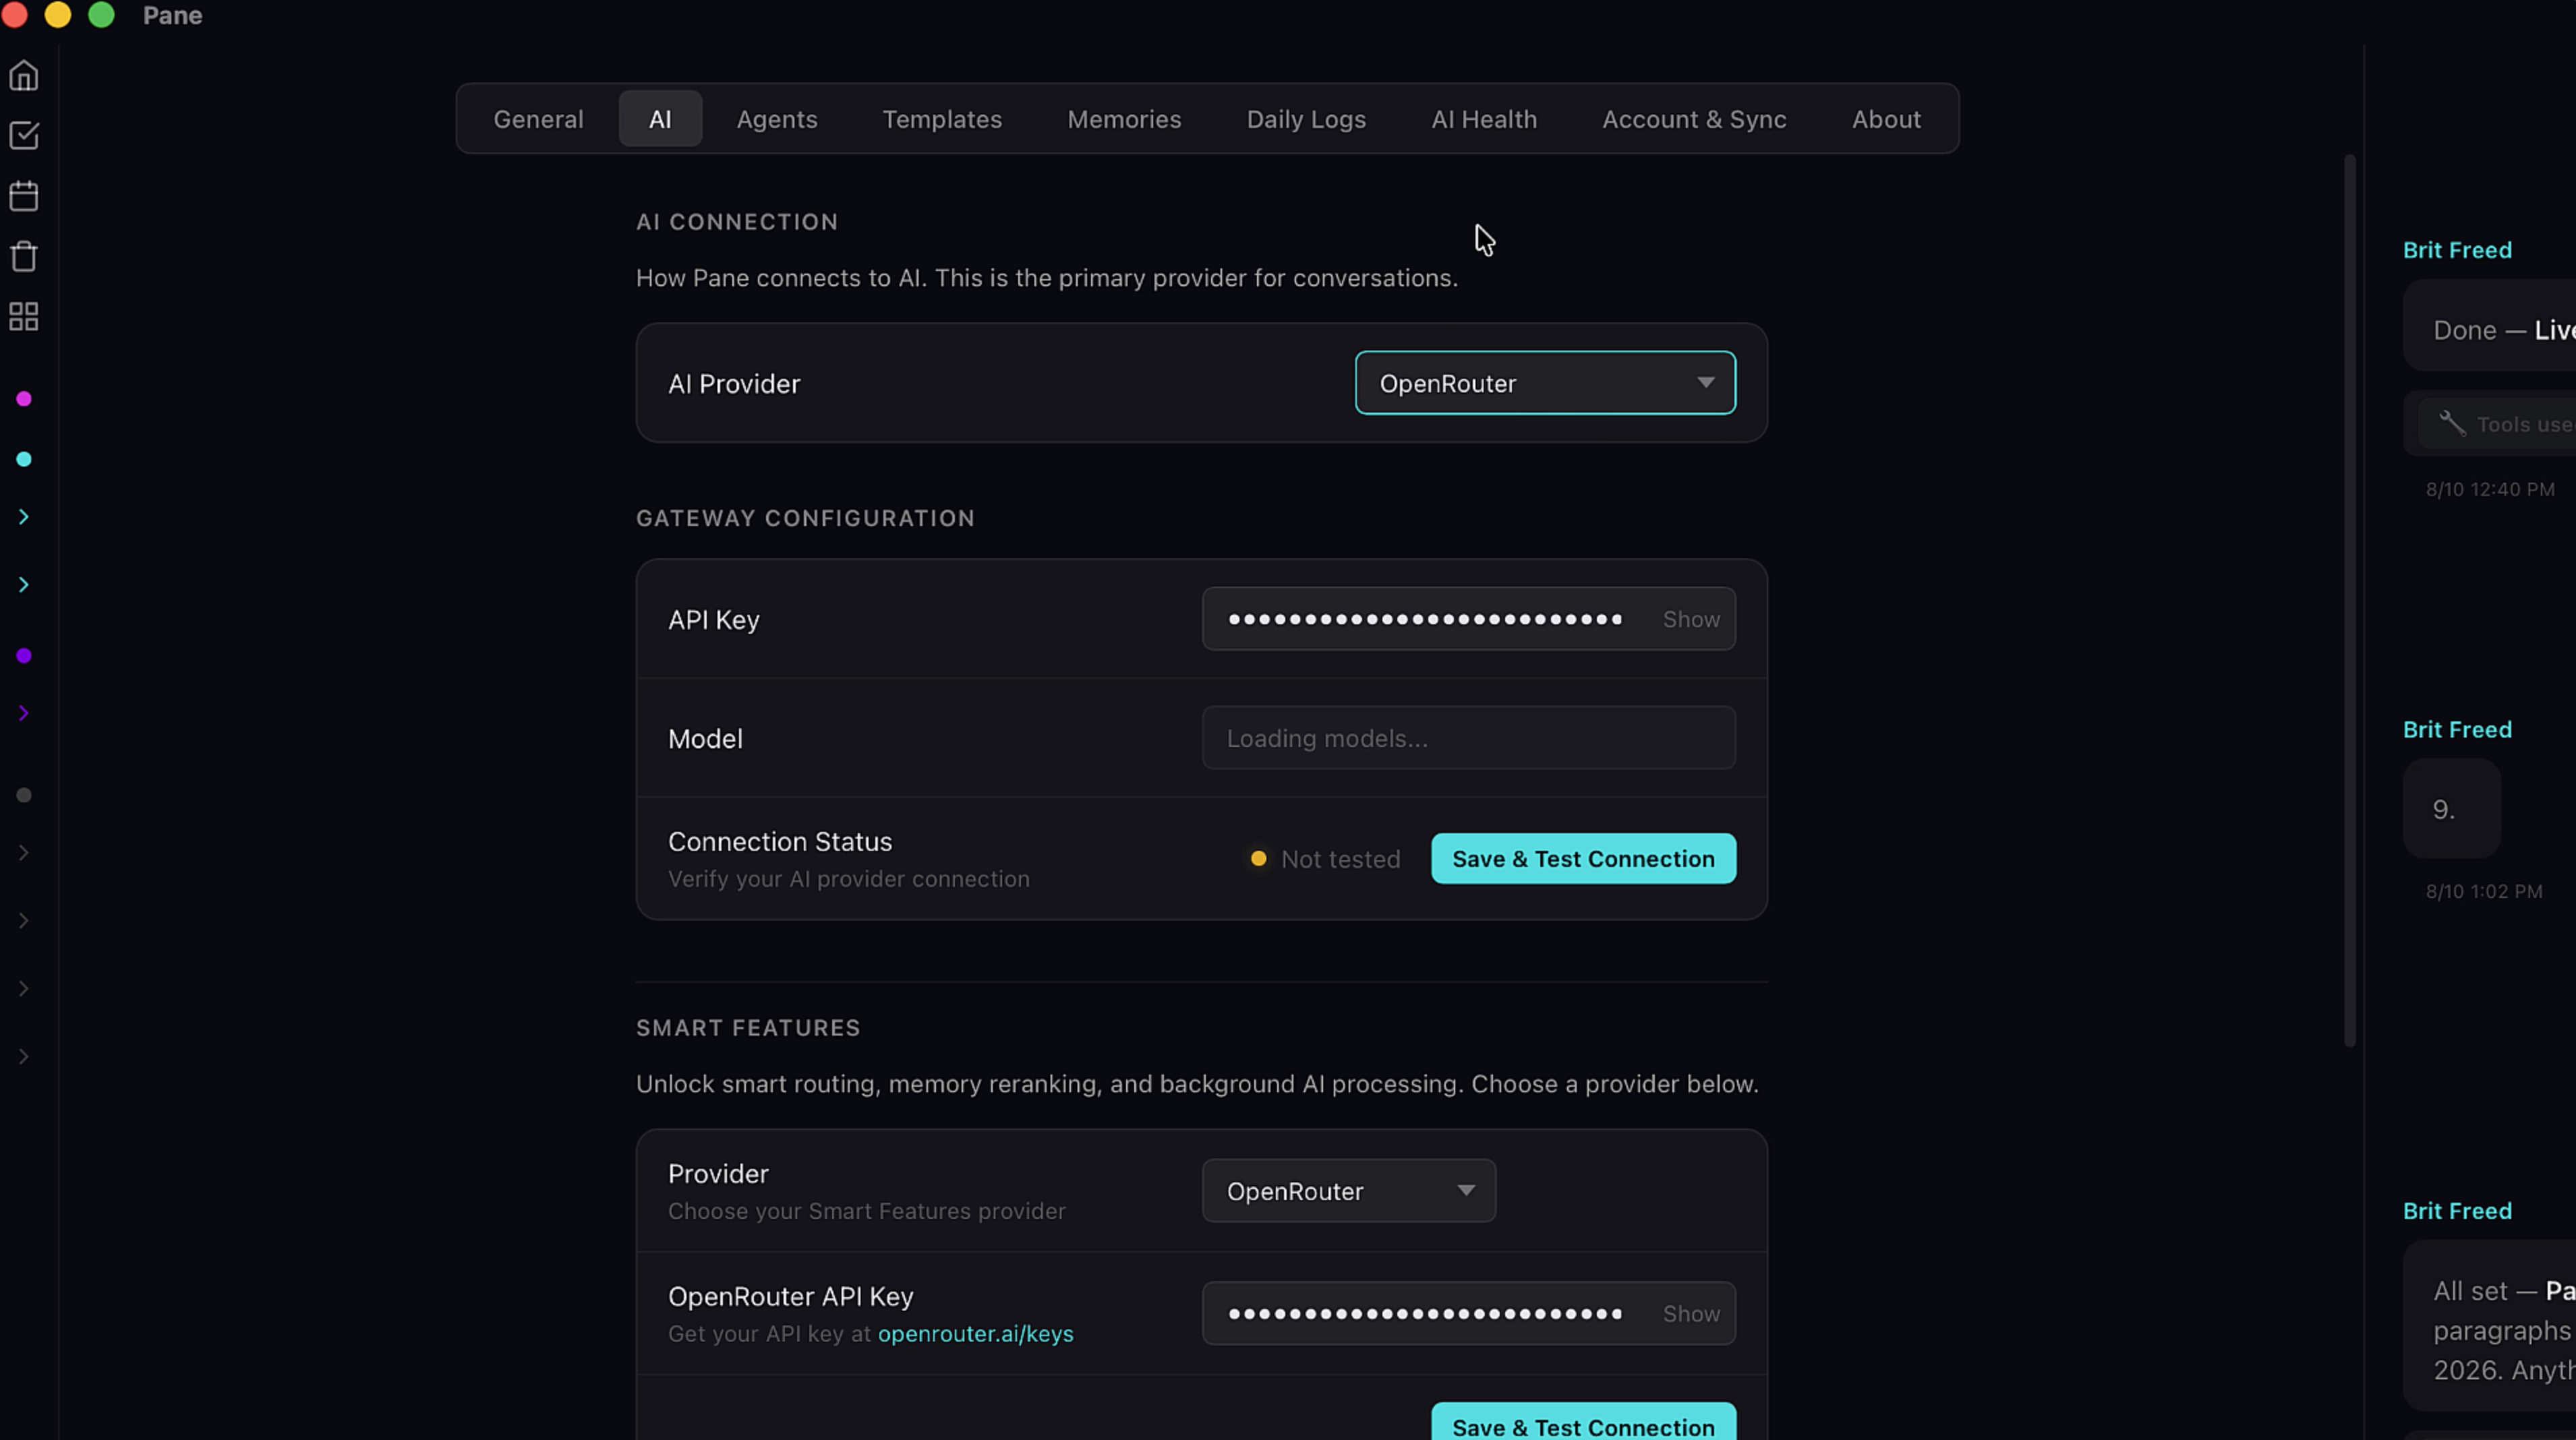
Task: Open the Smart Features Provider dropdown
Action: point(1348,1190)
